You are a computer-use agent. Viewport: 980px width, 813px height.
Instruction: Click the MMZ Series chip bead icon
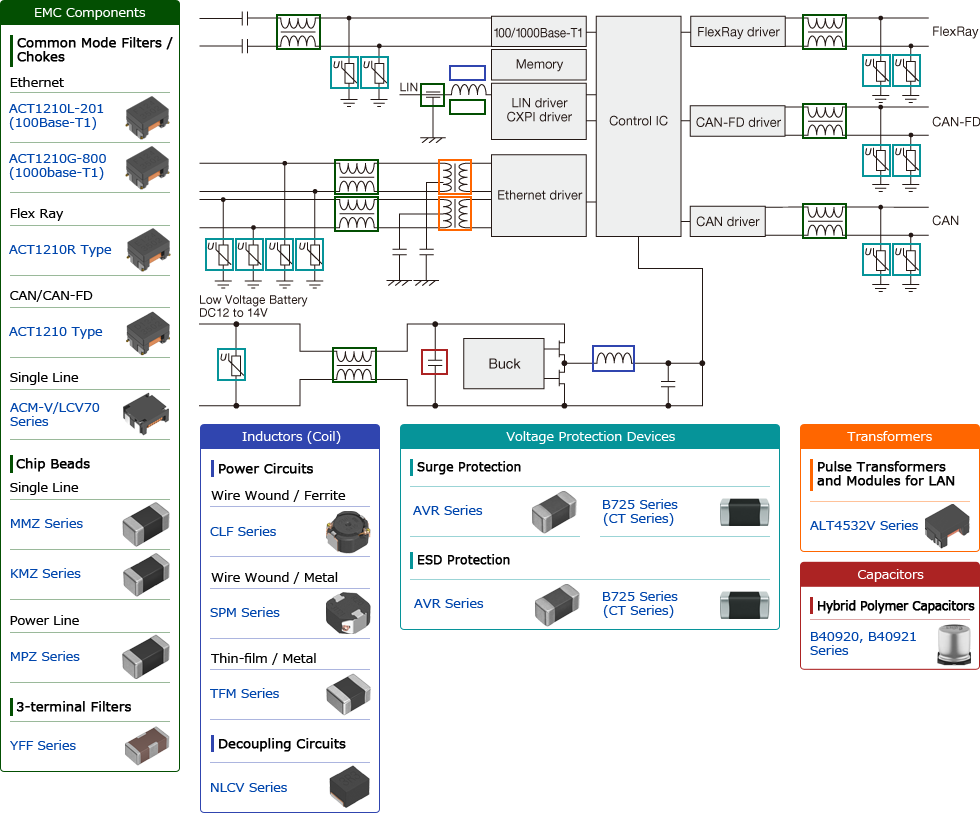146,523
